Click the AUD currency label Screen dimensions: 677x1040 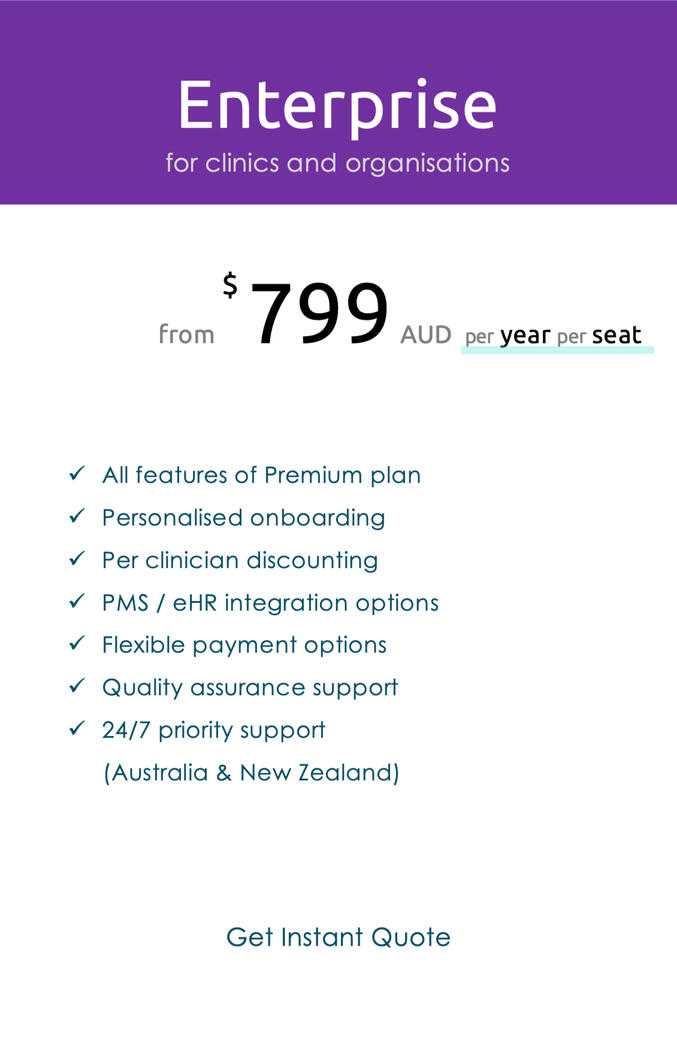click(x=426, y=335)
